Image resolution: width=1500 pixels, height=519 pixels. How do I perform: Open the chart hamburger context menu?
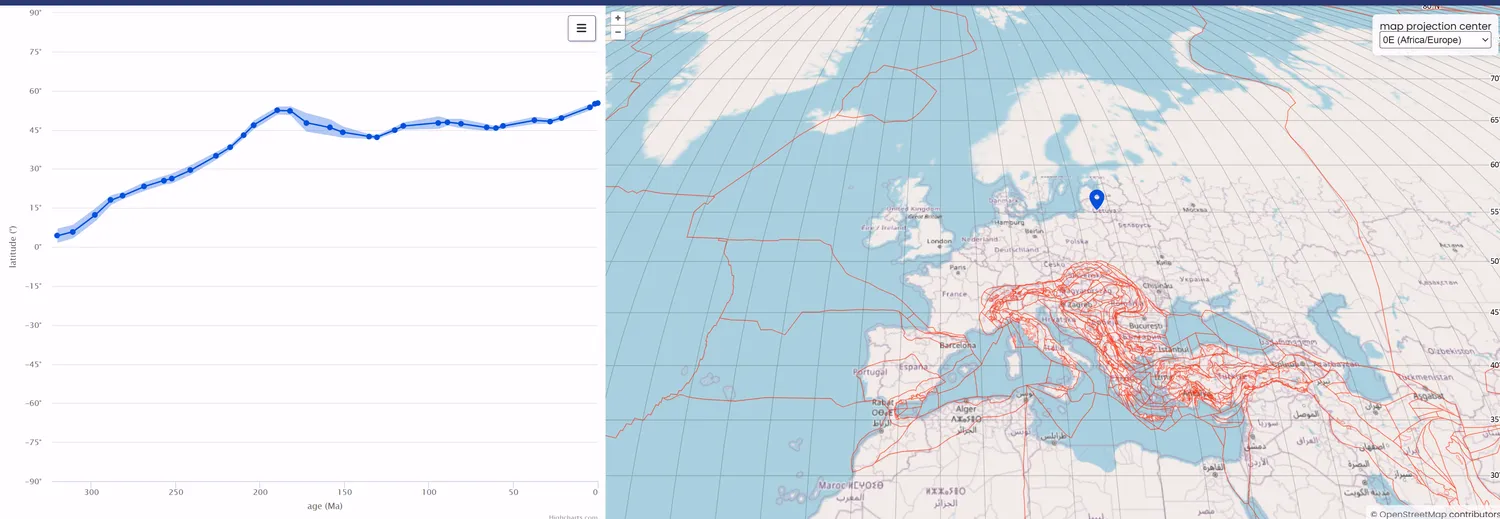tap(581, 28)
